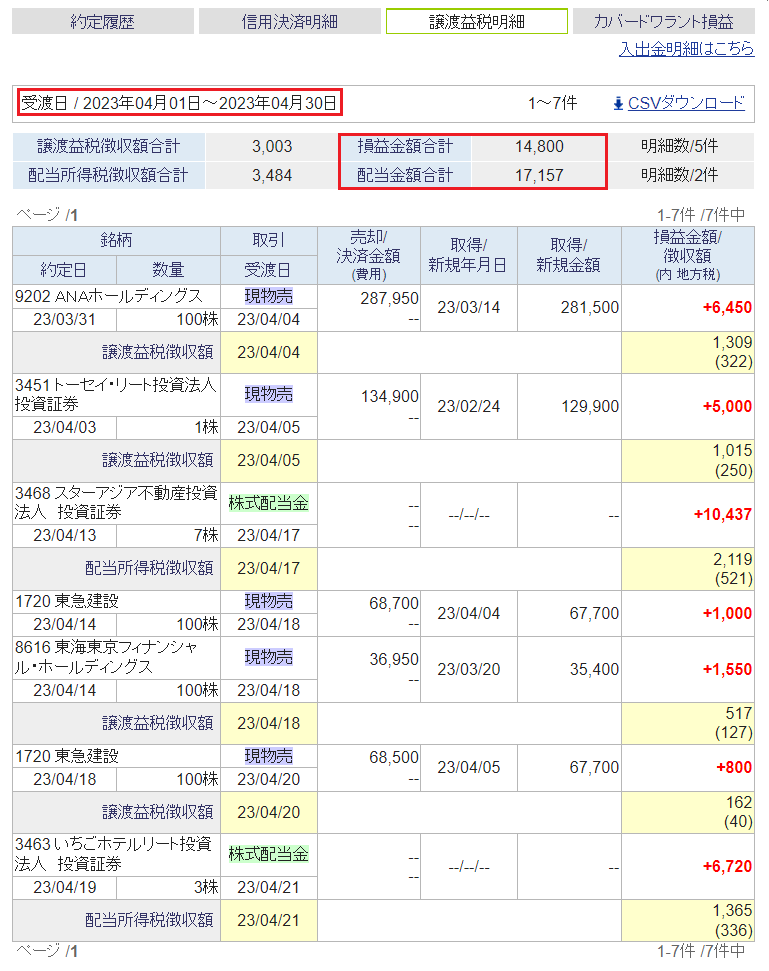
Task: Click the 3468 スターアジア不動産投資法人 name
Action: point(116,503)
